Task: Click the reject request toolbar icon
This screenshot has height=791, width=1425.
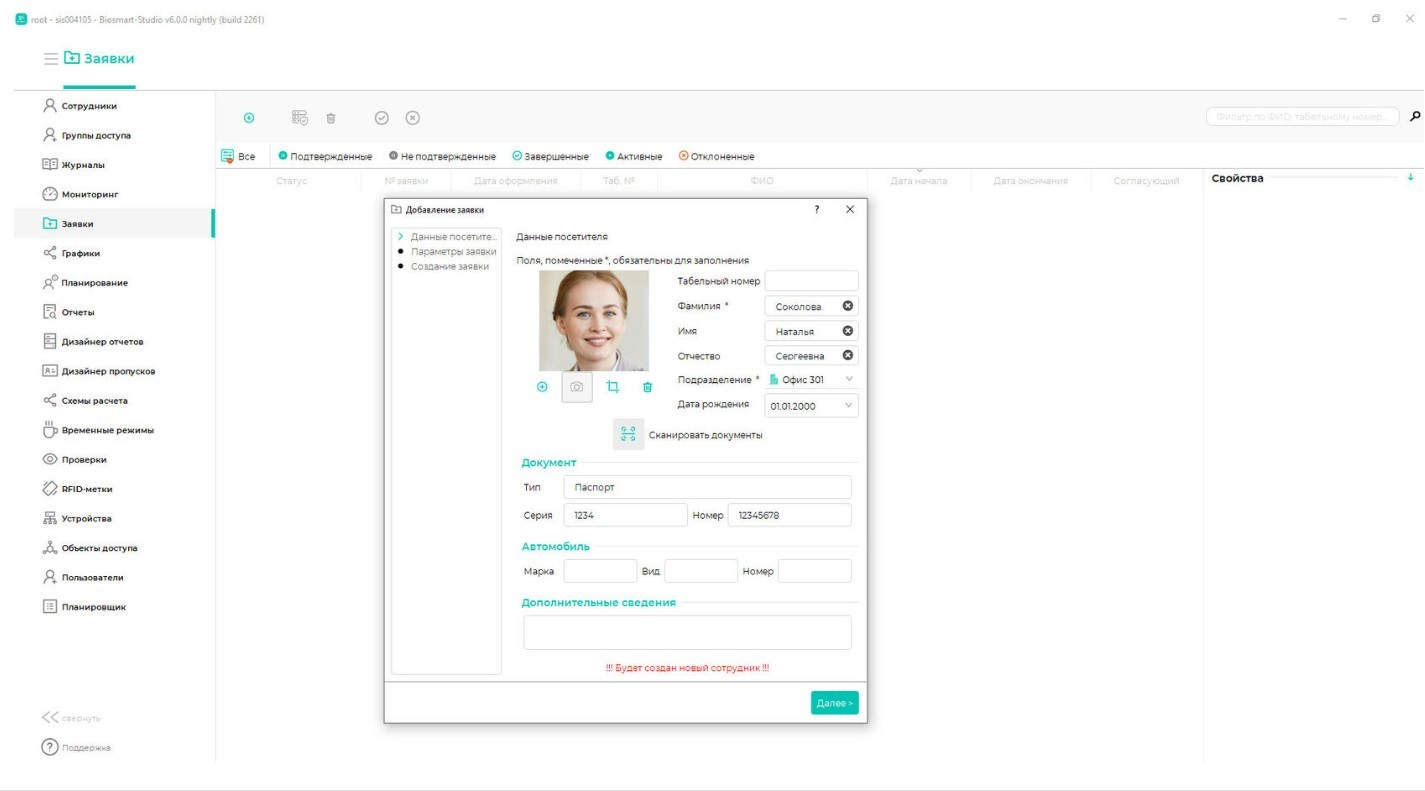Action: click(411, 118)
